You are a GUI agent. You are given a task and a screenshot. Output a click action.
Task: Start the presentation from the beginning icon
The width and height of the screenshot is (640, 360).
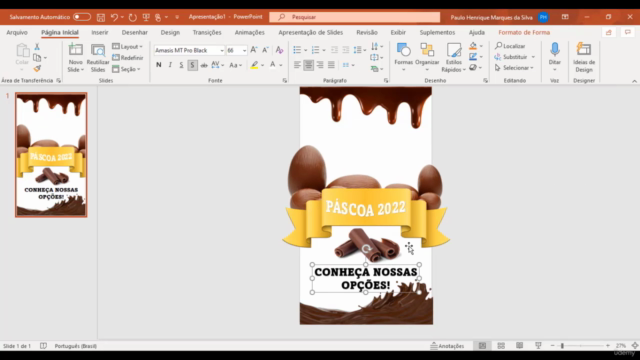coord(146,17)
